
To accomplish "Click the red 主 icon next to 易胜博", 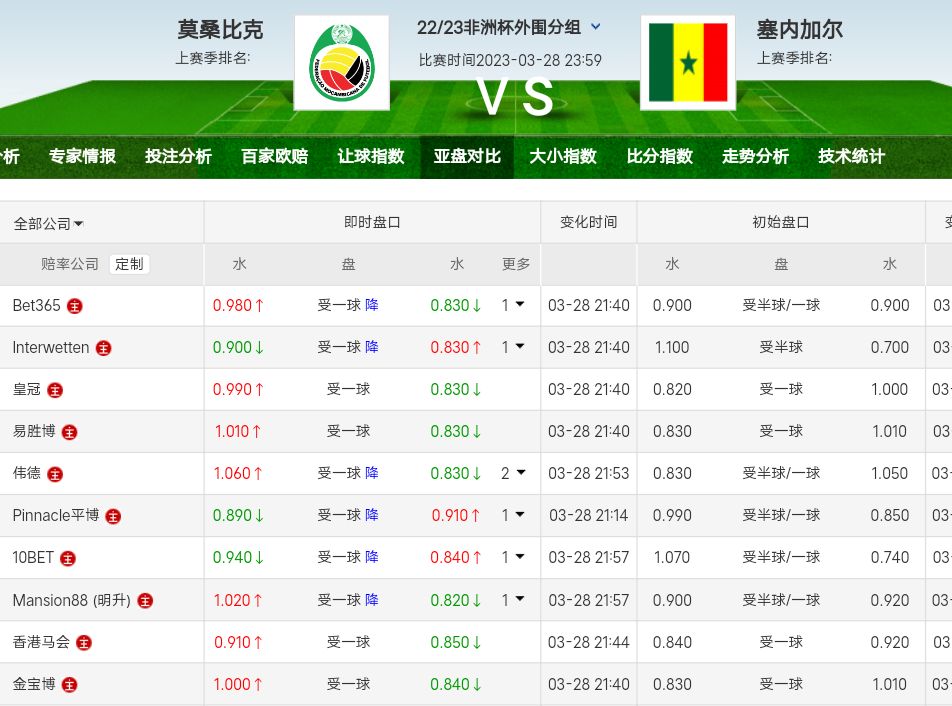I will tap(69, 432).
